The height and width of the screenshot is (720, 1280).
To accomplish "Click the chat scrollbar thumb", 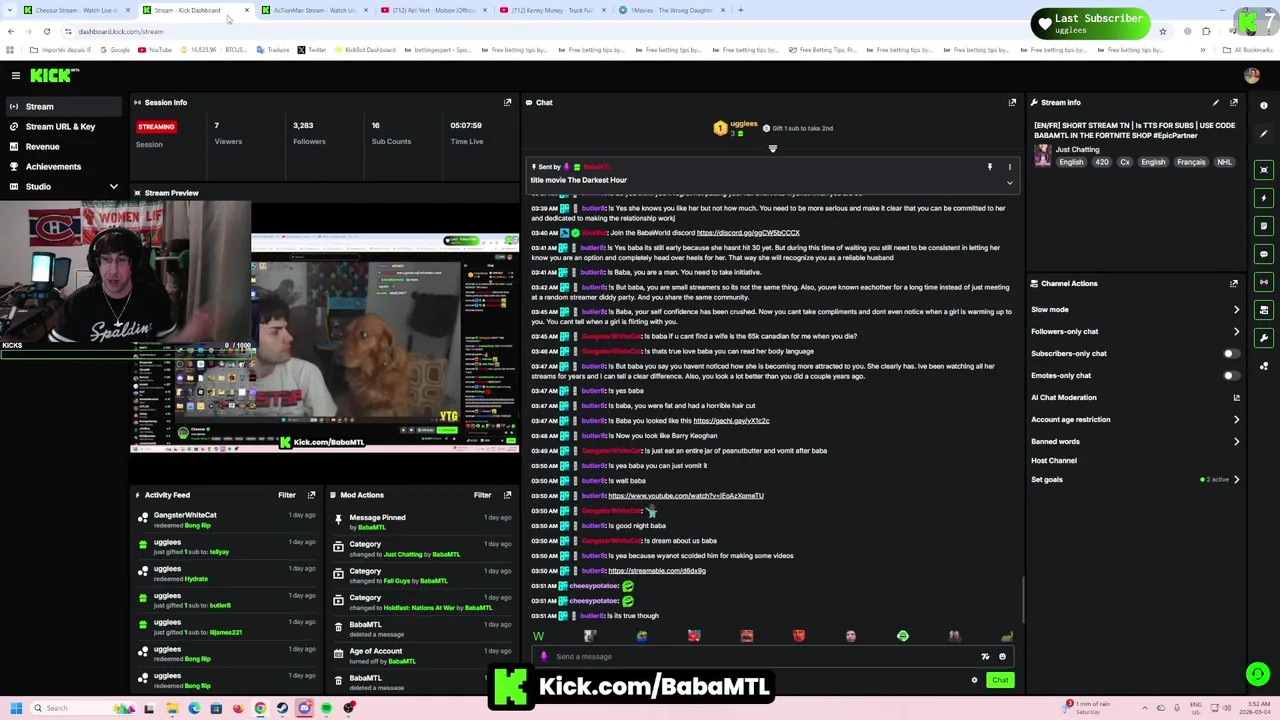I will click(1022, 600).
